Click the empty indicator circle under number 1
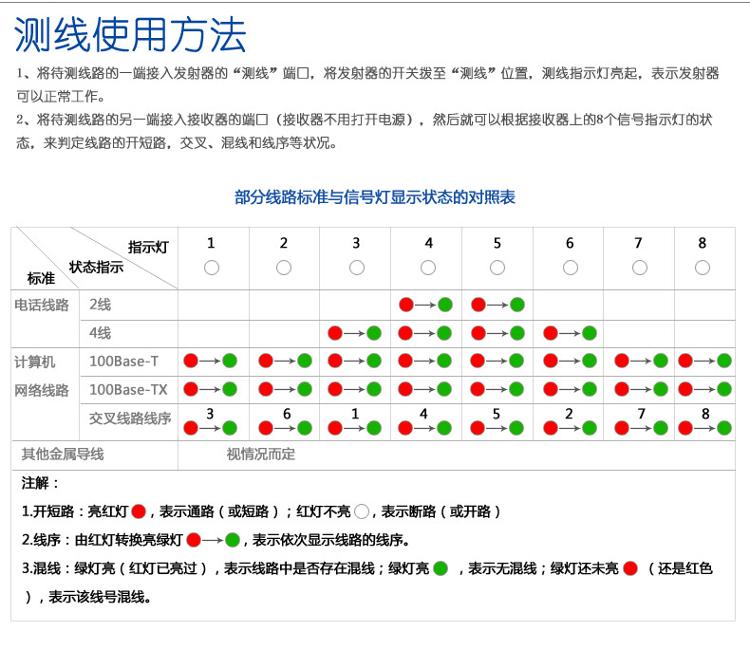 pyautogui.click(x=211, y=267)
